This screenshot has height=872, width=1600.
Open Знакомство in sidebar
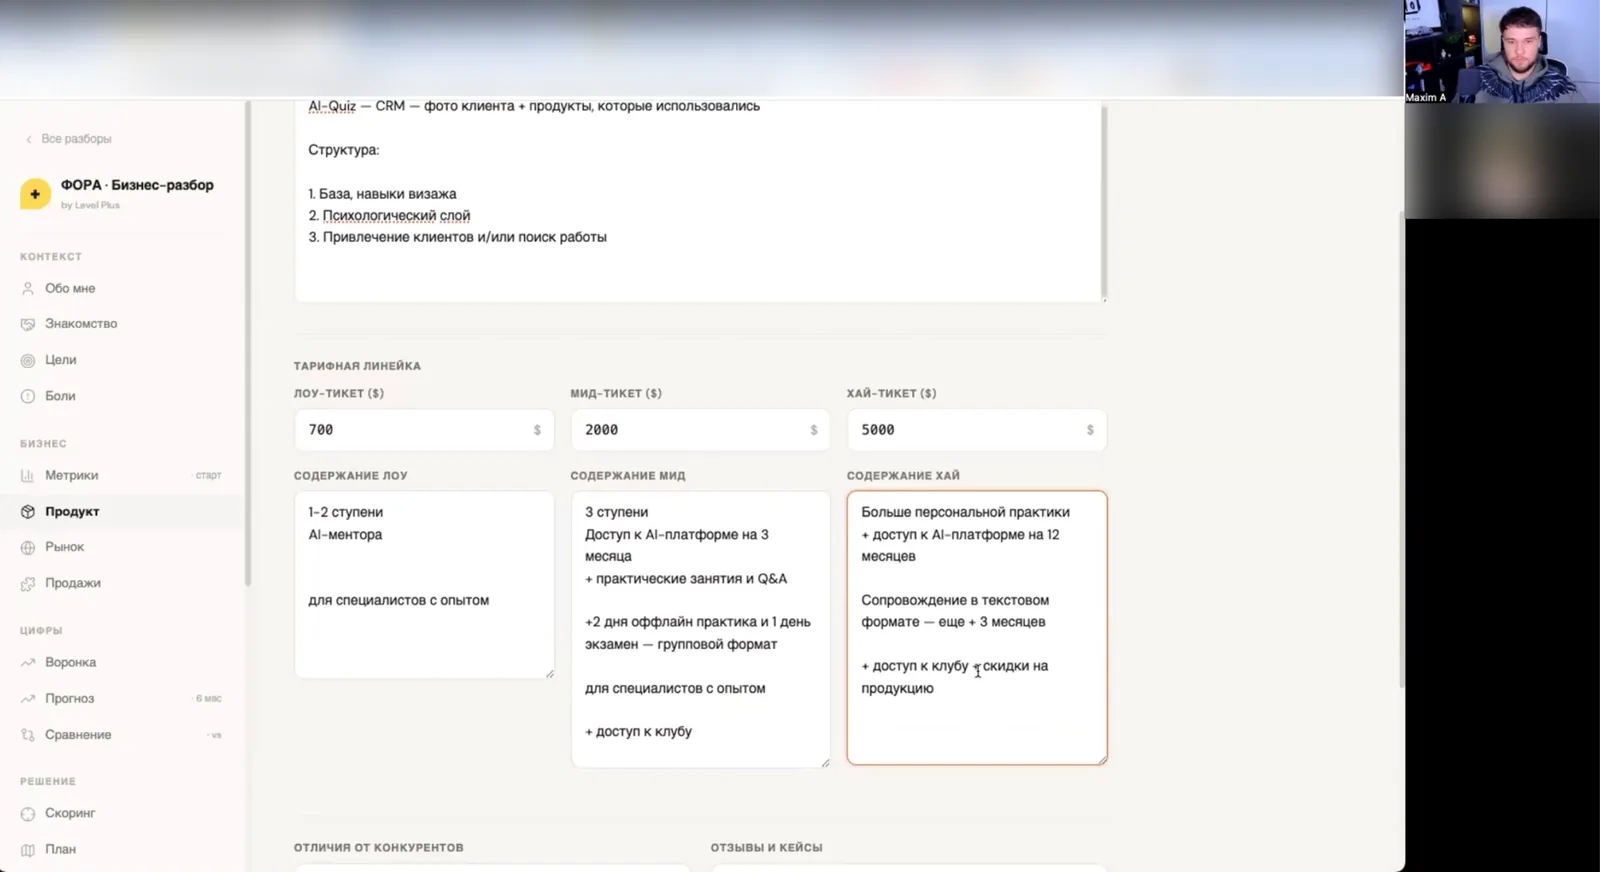(x=81, y=324)
